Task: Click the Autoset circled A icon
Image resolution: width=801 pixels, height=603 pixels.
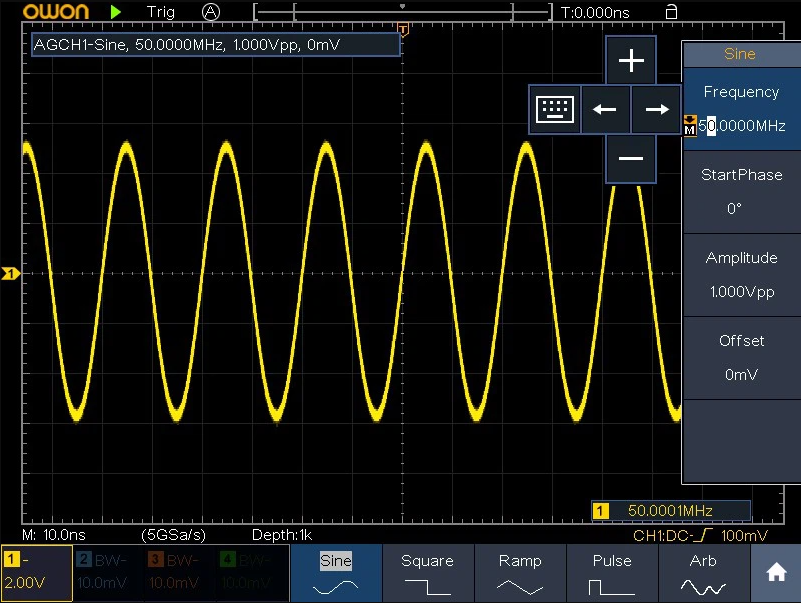Action: pyautogui.click(x=210, y=12)
